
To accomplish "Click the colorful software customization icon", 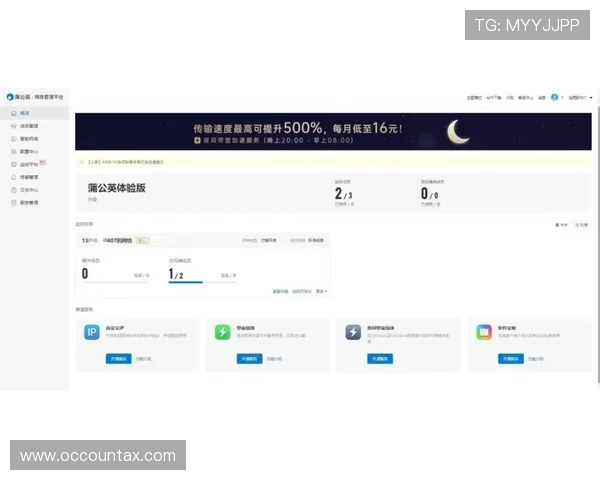I will (x=484, y=332).
